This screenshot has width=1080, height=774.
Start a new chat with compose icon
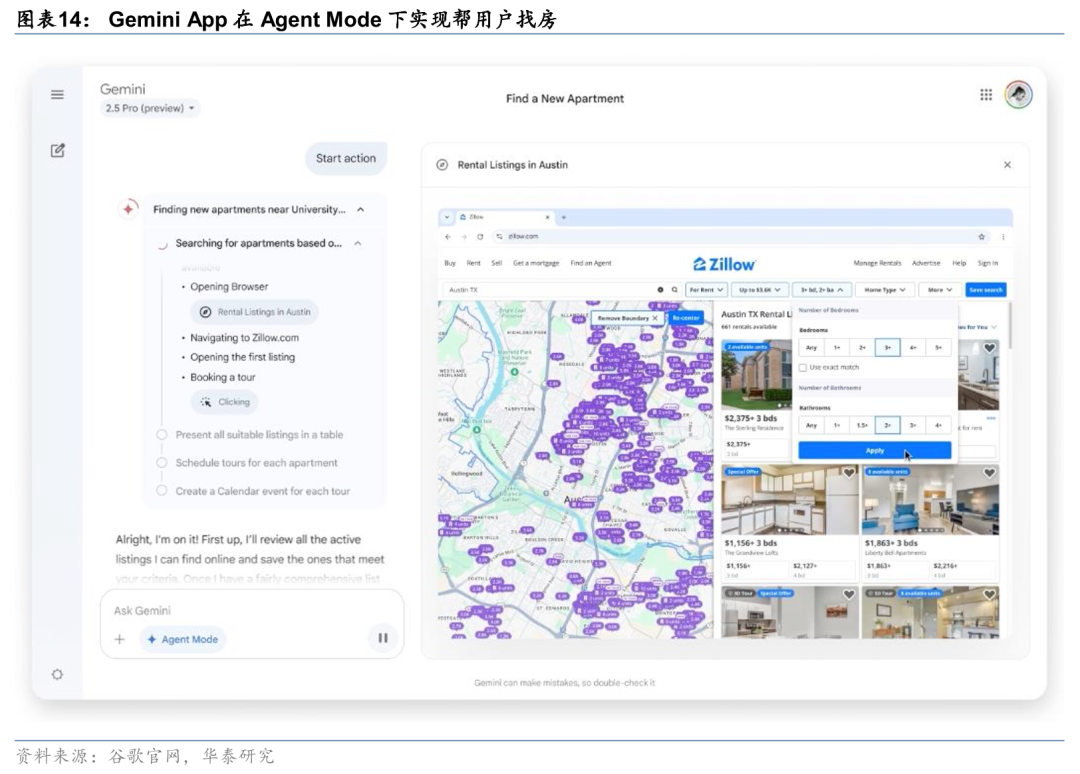point(57,150)
